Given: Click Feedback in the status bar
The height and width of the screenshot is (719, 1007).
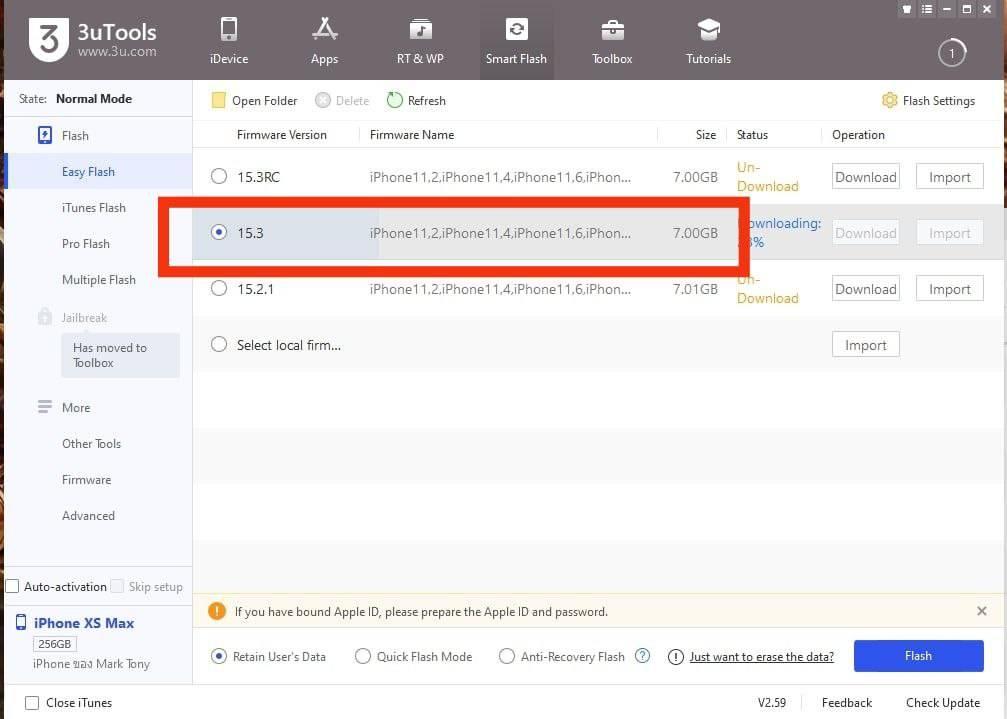Looking at the screenshot, I should (x=846, y=703).
